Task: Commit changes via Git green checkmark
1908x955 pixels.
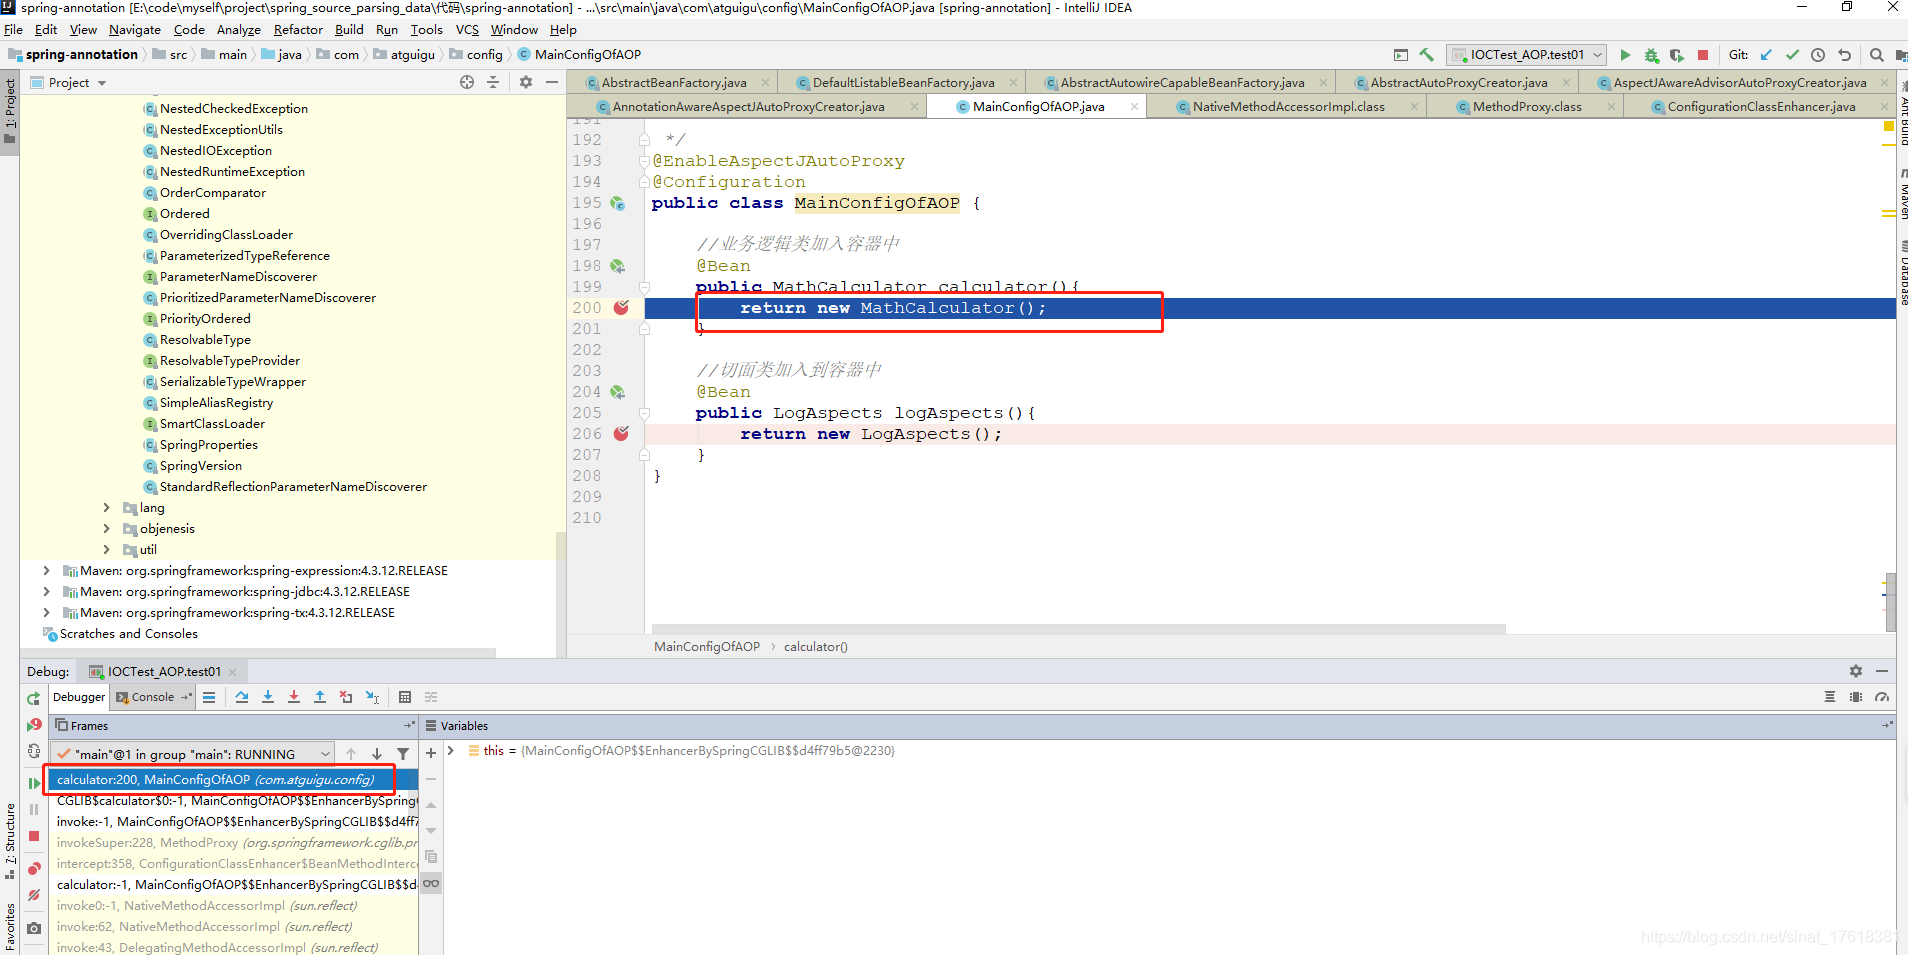Action: click(1792, 55)
